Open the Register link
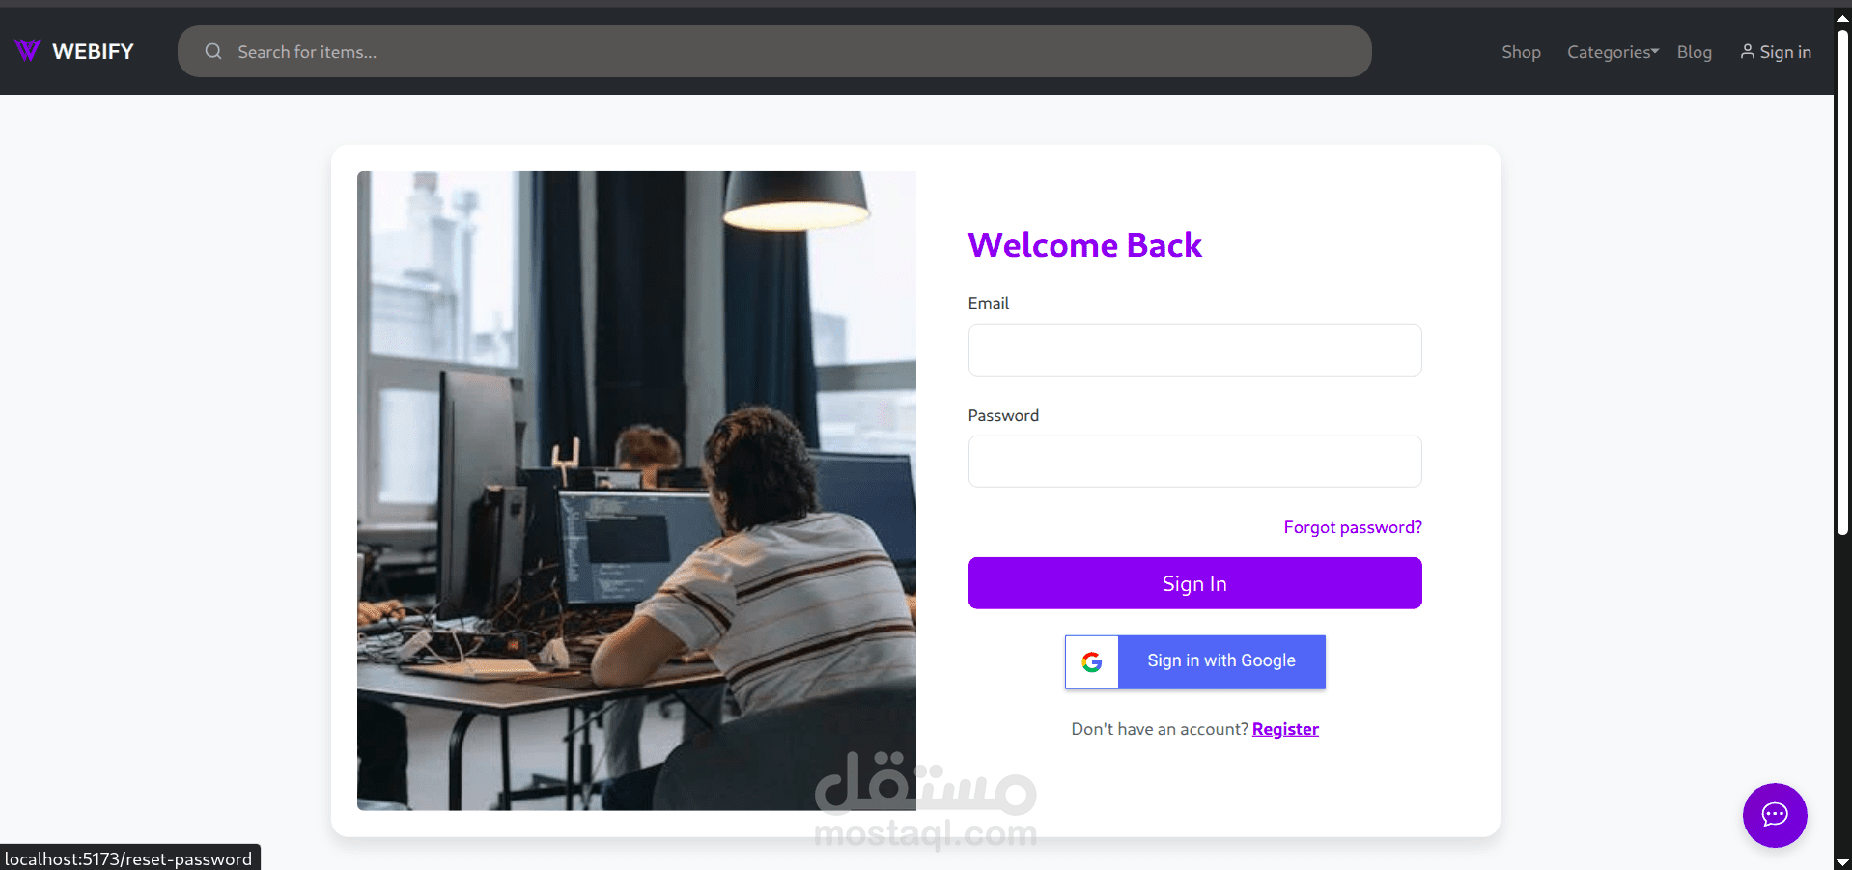 pyautogui.click(x=1285, y=729)
